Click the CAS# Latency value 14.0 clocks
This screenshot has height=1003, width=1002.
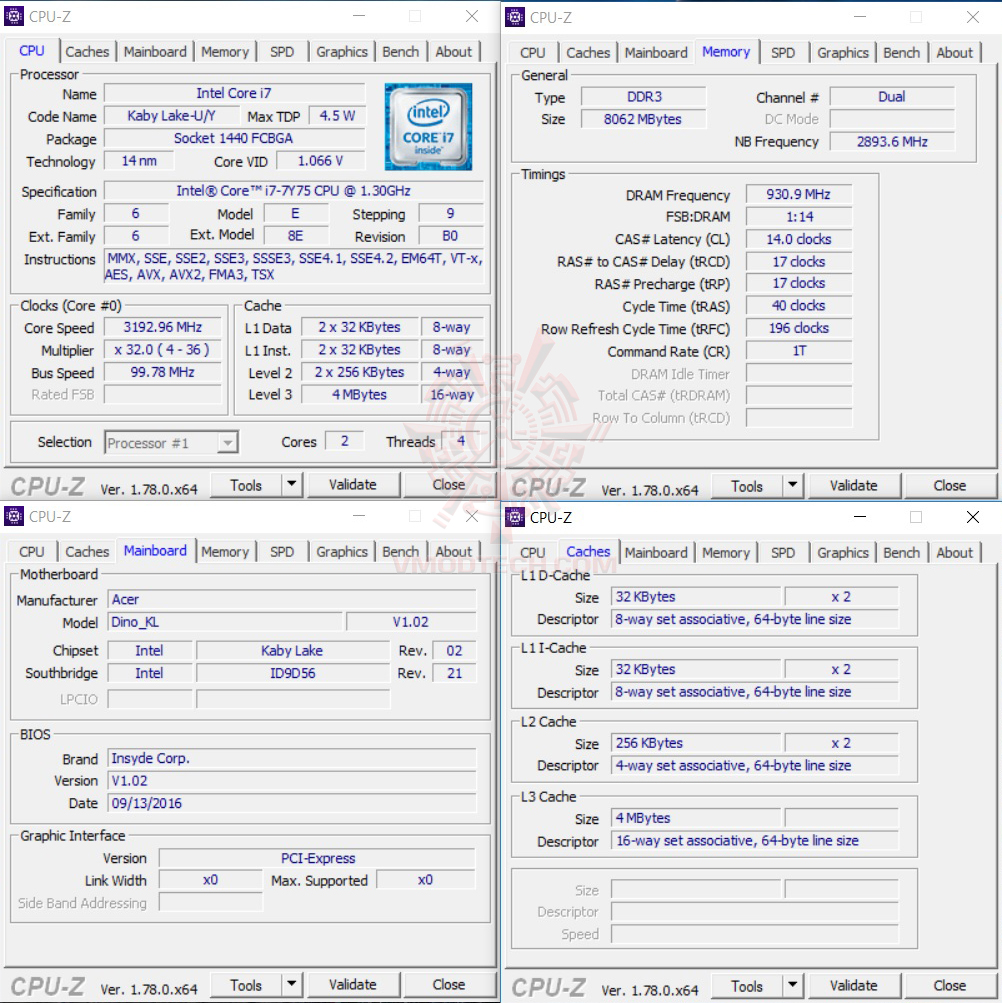799,239
